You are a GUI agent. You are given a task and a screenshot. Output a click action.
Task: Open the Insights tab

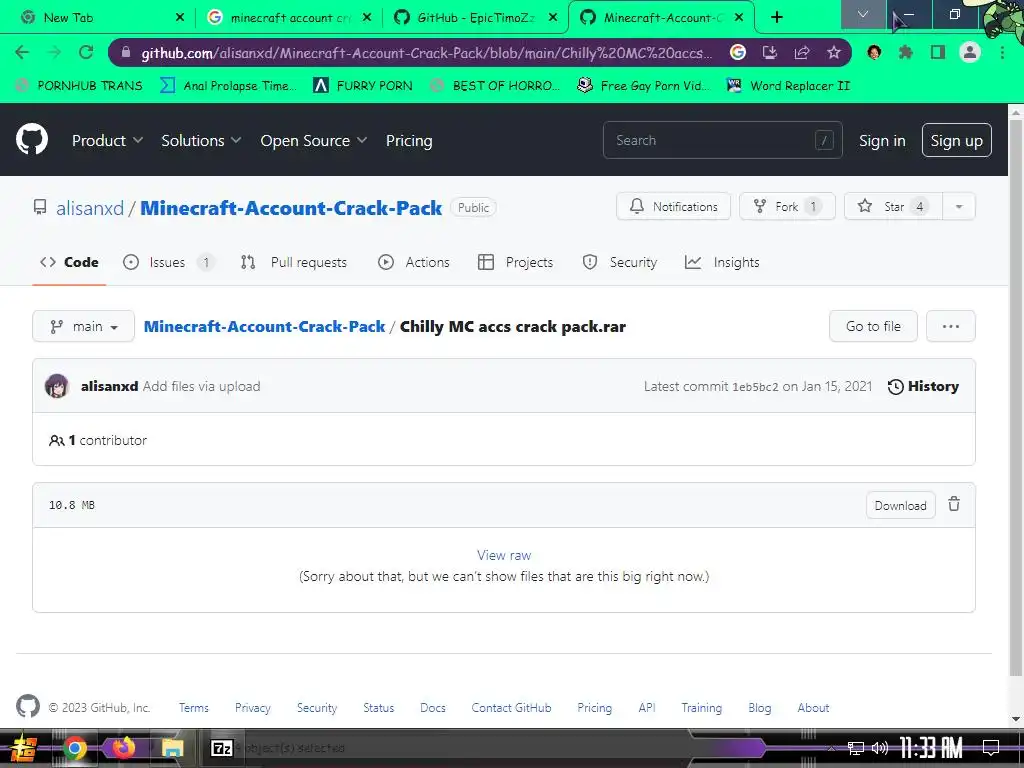(722, 262)
